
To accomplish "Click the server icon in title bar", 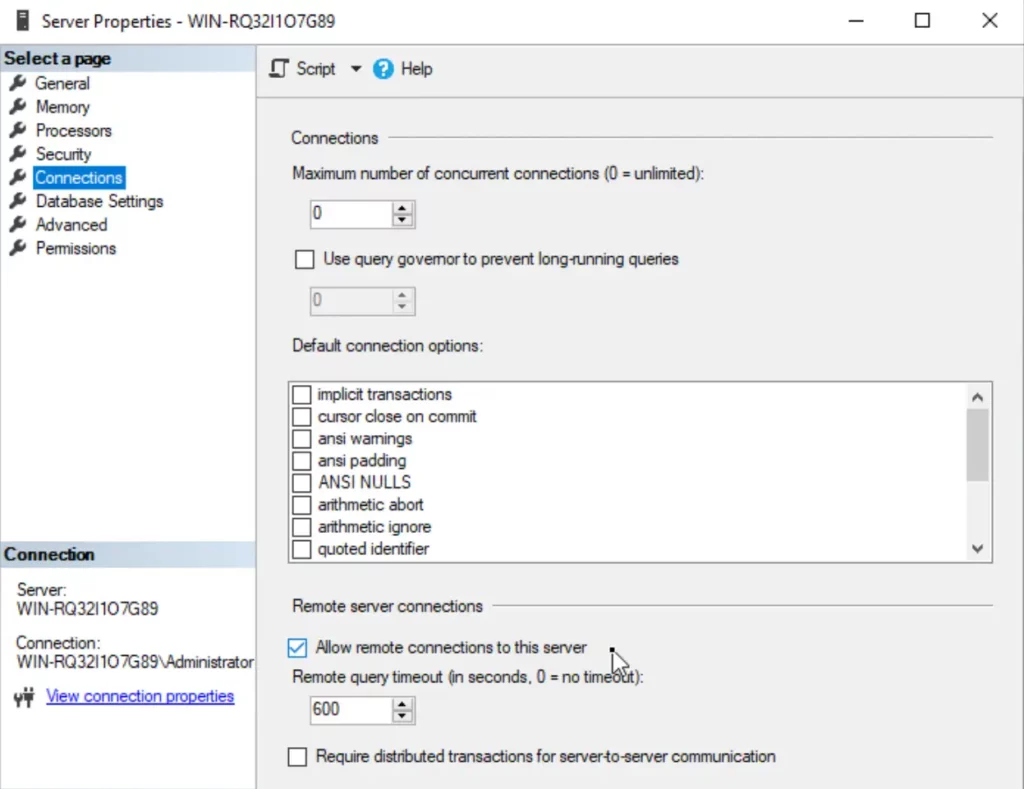I will (23, 20).
